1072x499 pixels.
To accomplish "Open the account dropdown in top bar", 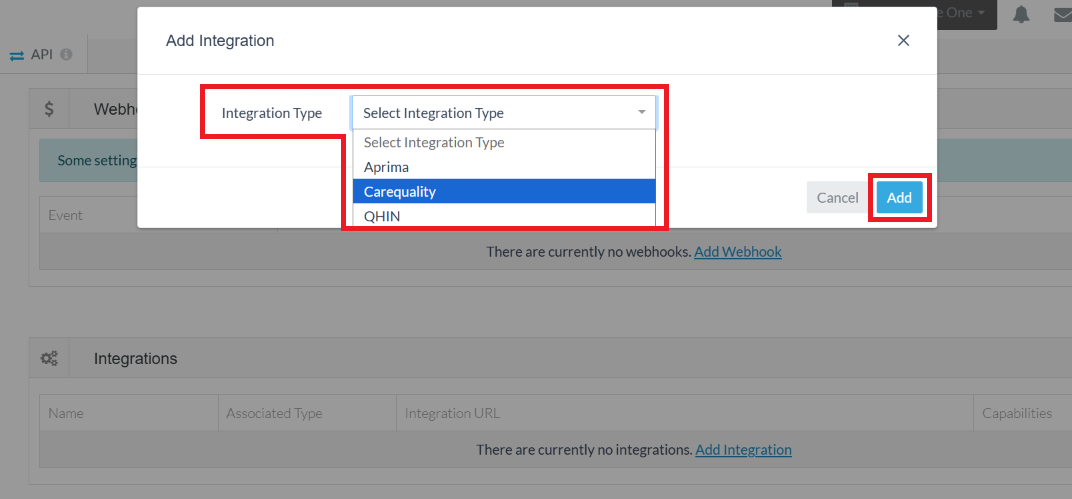I will 914,14.
